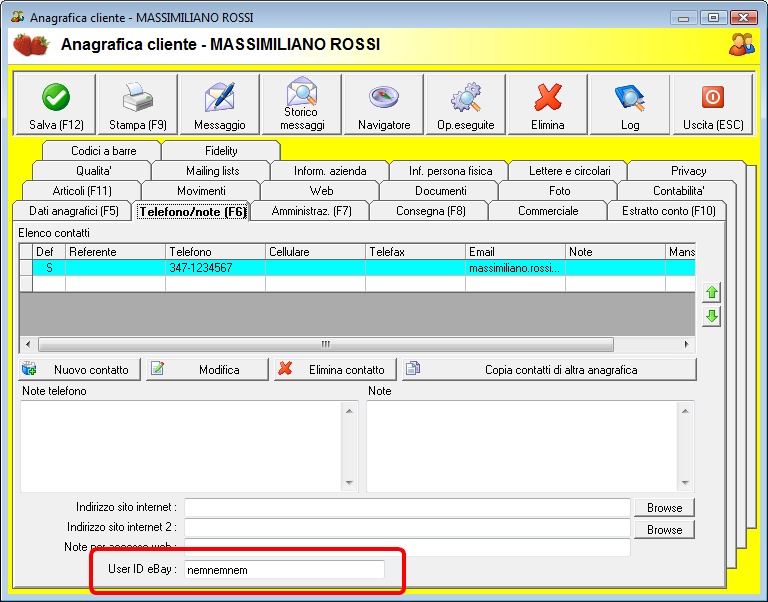The width and height of the screenshot is (768, 602).
Task: Open the Articoli (F11) tab
Action: [x=82, y=191]
